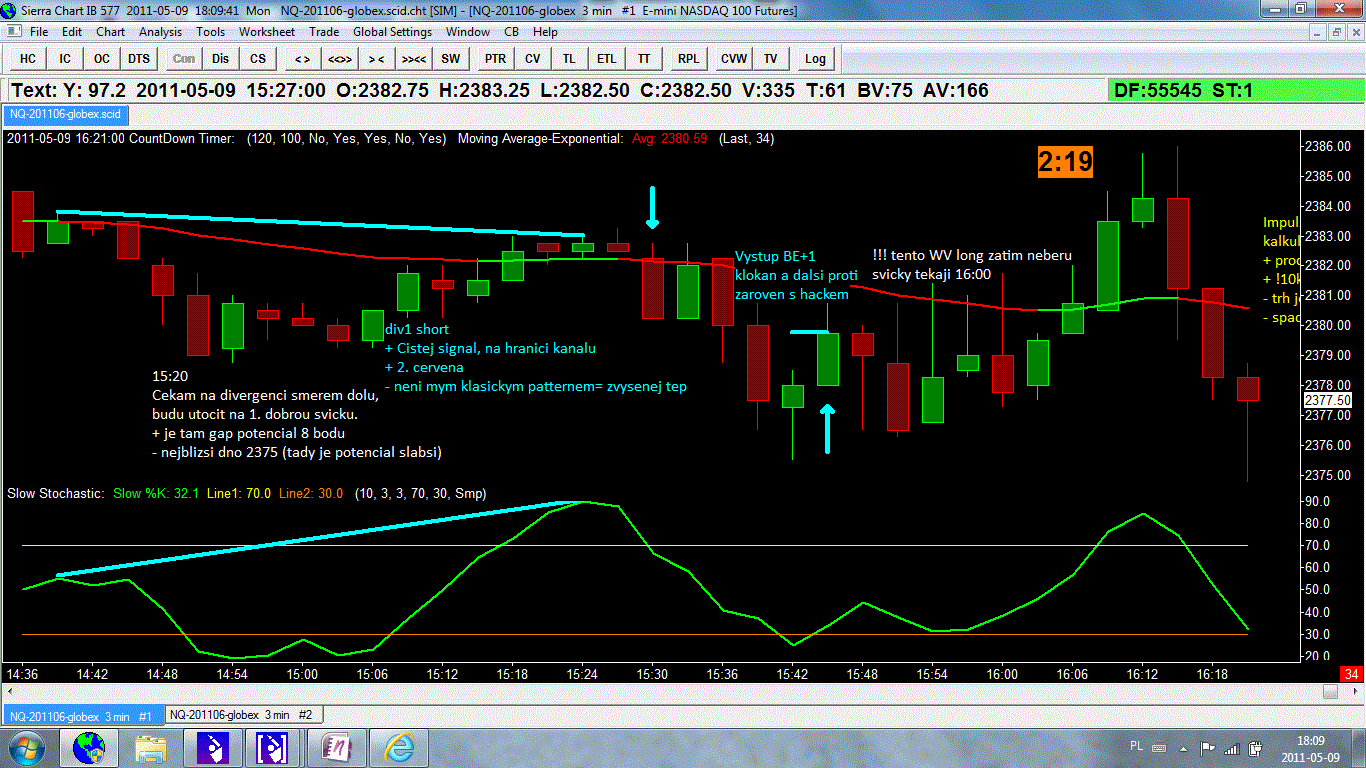The height and width of the screenshot is (768, 1366).
Task: Click the >><< bar spacing button
Action: click(x=414, y=58)
